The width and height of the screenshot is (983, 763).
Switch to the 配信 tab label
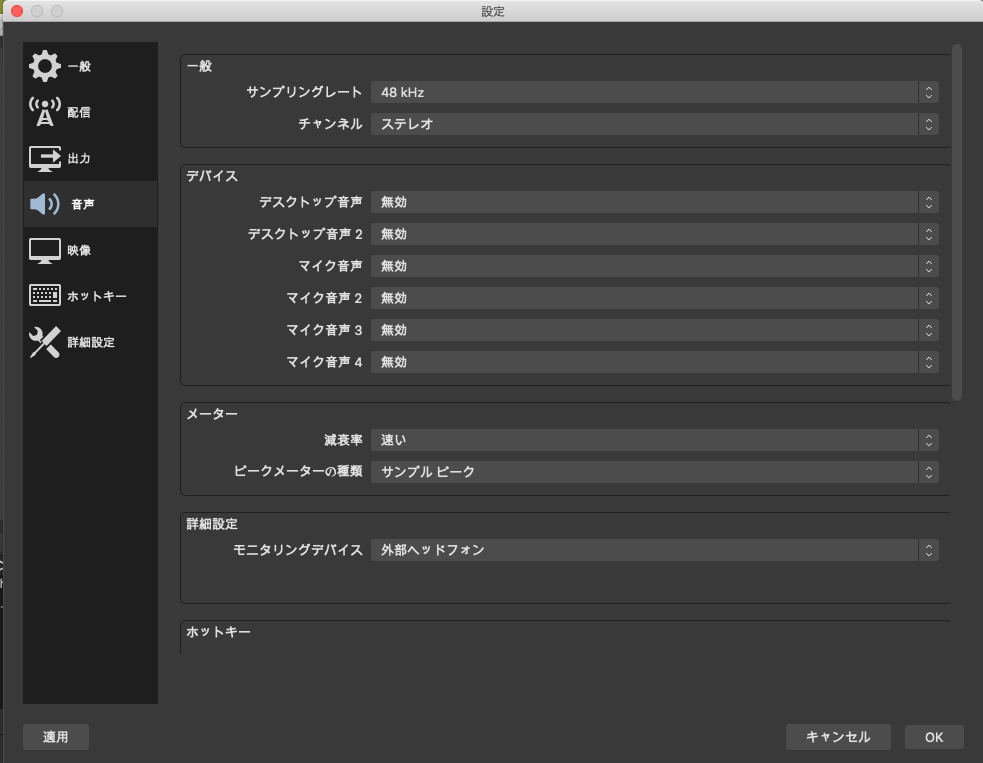79,112
